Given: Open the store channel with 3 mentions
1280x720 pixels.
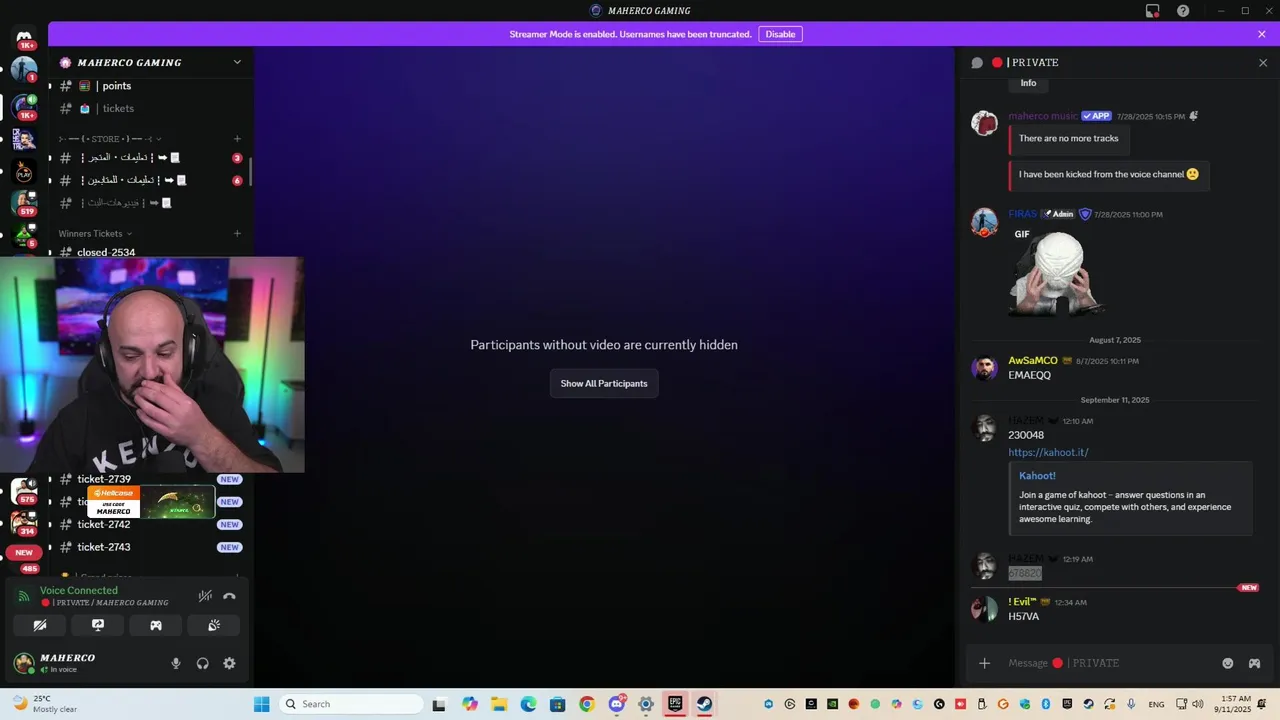Looking at the screenshot, I should pos(150,158).
